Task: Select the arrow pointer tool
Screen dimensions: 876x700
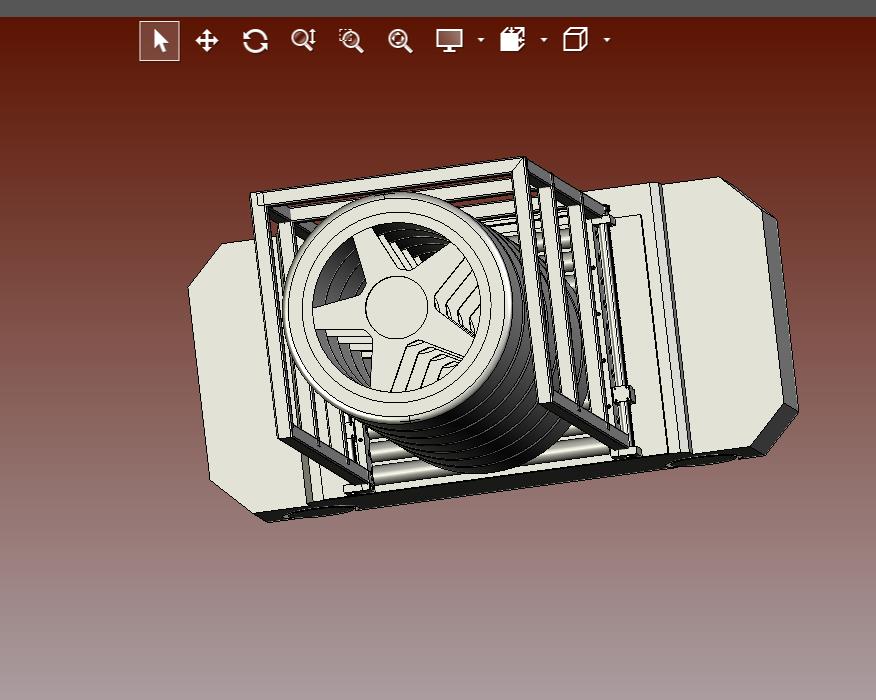Action: (159, 41)
